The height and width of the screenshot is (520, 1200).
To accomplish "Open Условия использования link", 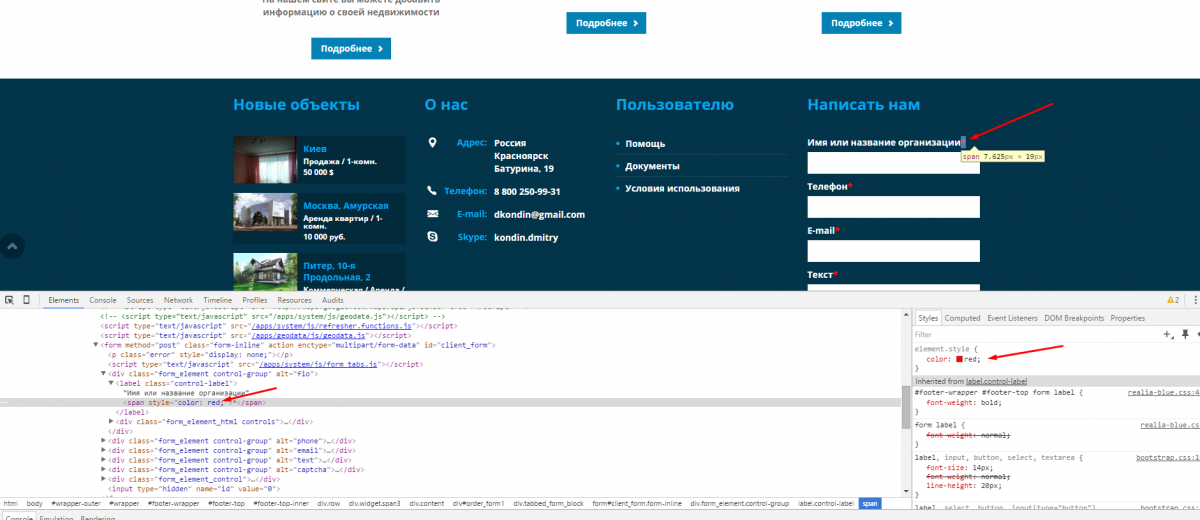I will (682, 188).
